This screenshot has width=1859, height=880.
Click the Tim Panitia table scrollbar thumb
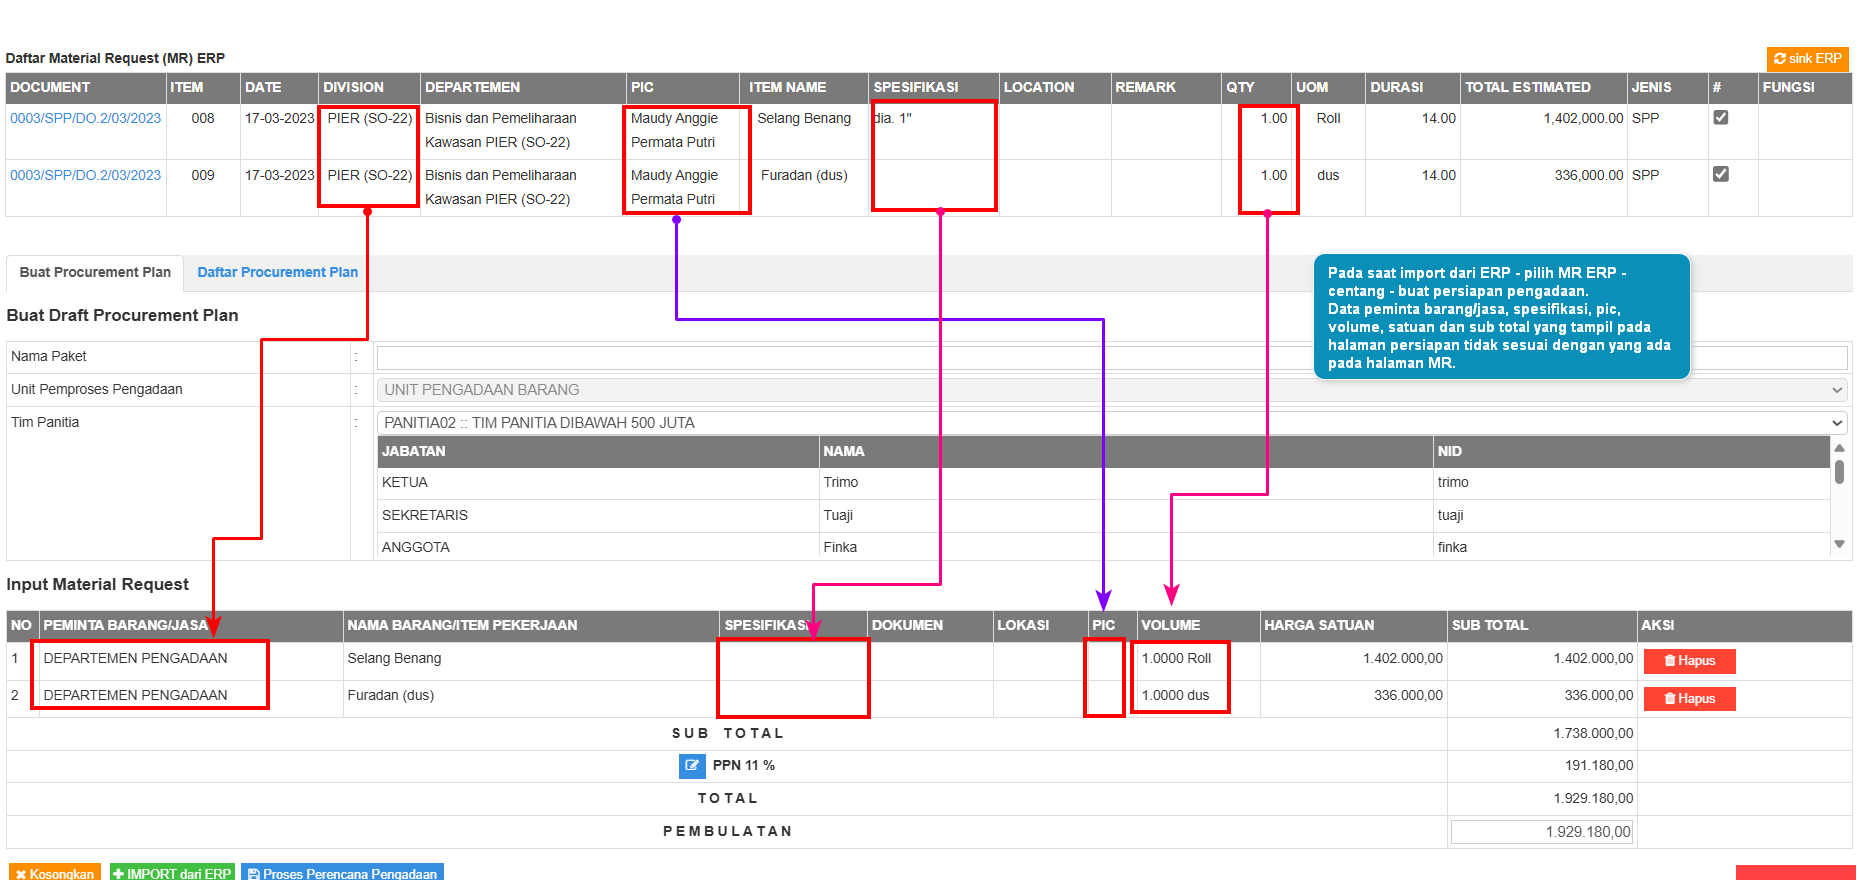[1839, 472]
